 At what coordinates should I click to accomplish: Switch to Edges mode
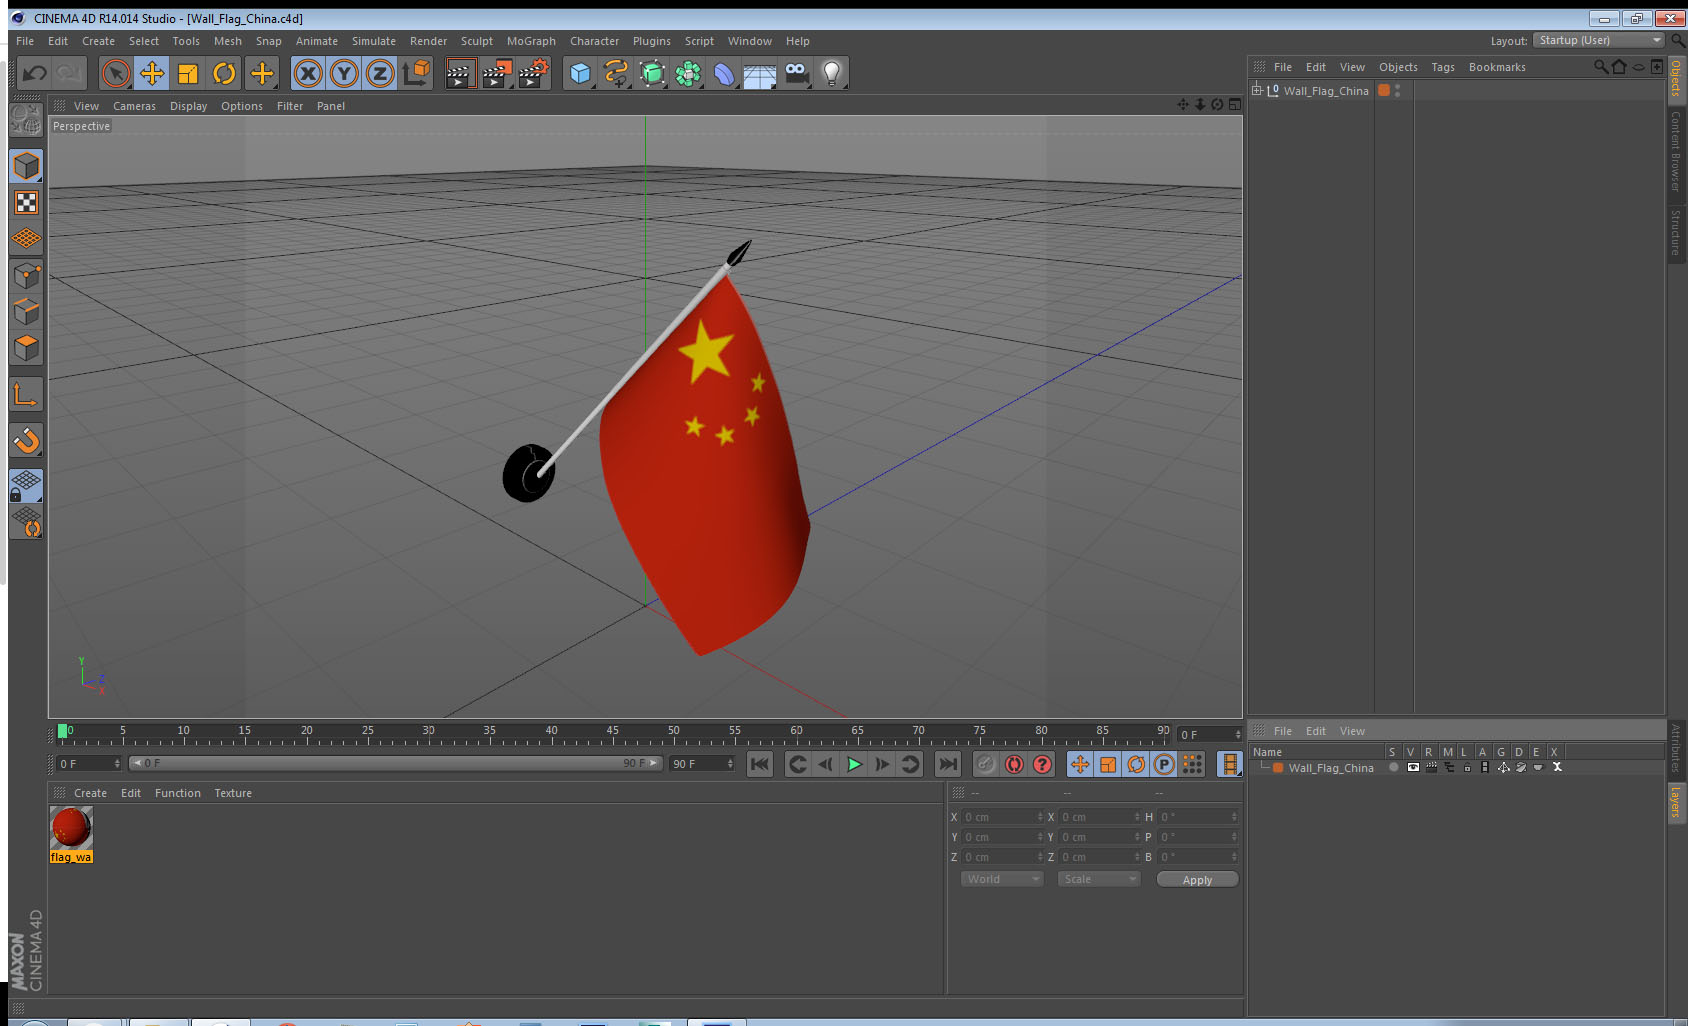[x=26, y=312]
